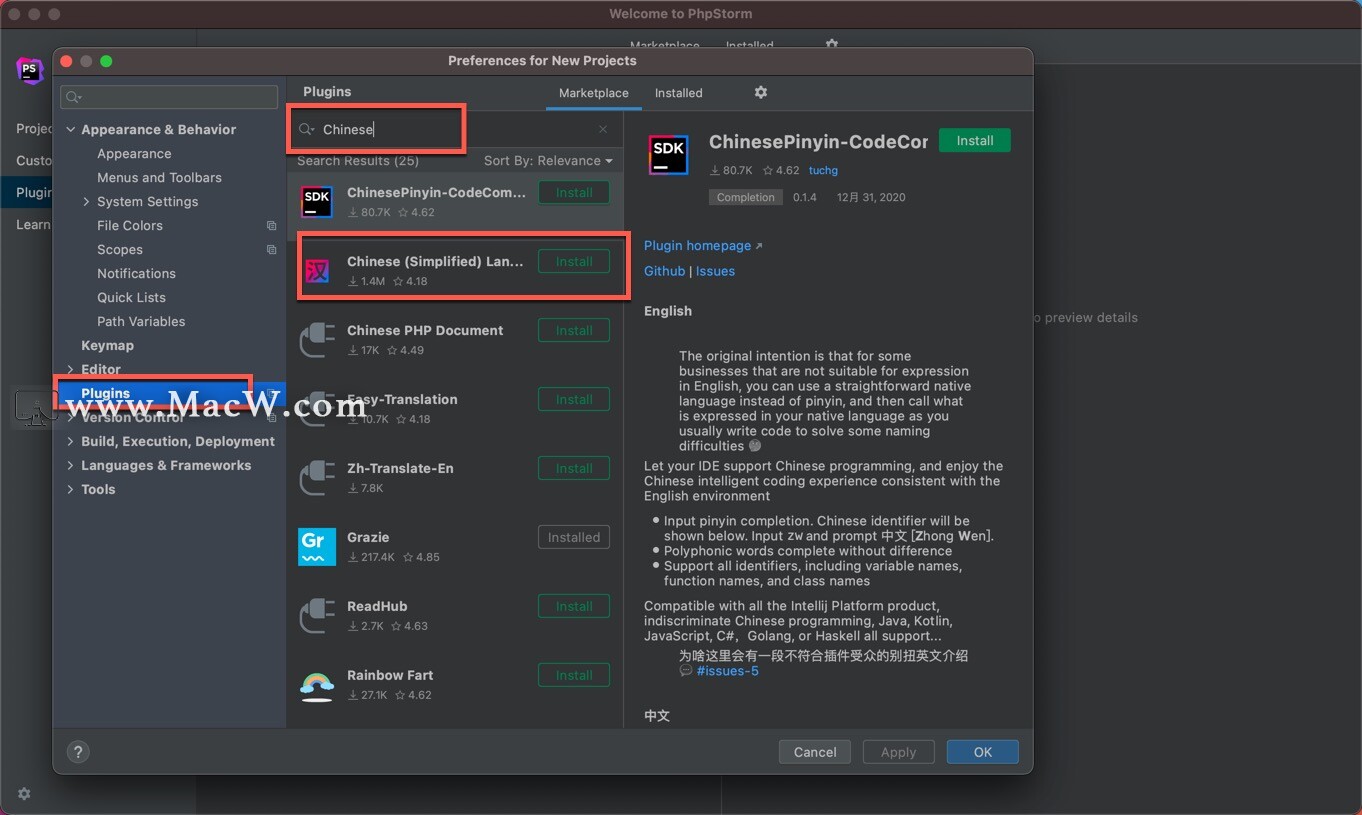Clear the plugin search field with X
This screenshot has height=815, width=1362.
(603, 129)
